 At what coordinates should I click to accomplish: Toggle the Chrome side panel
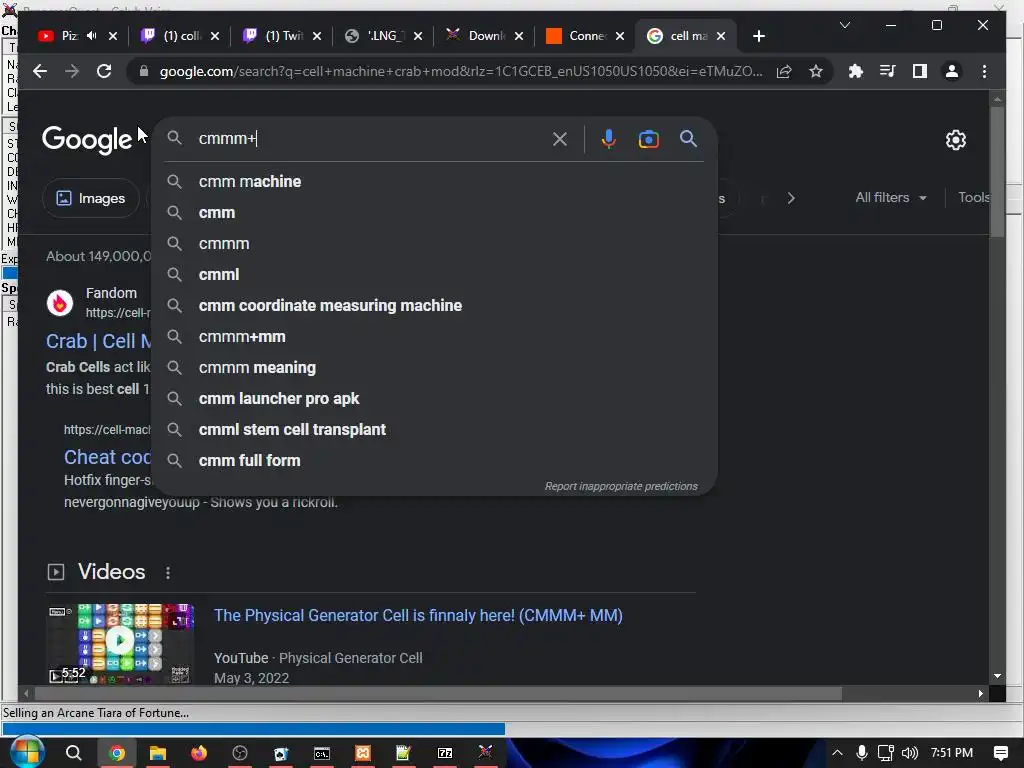tap(920, 71)
